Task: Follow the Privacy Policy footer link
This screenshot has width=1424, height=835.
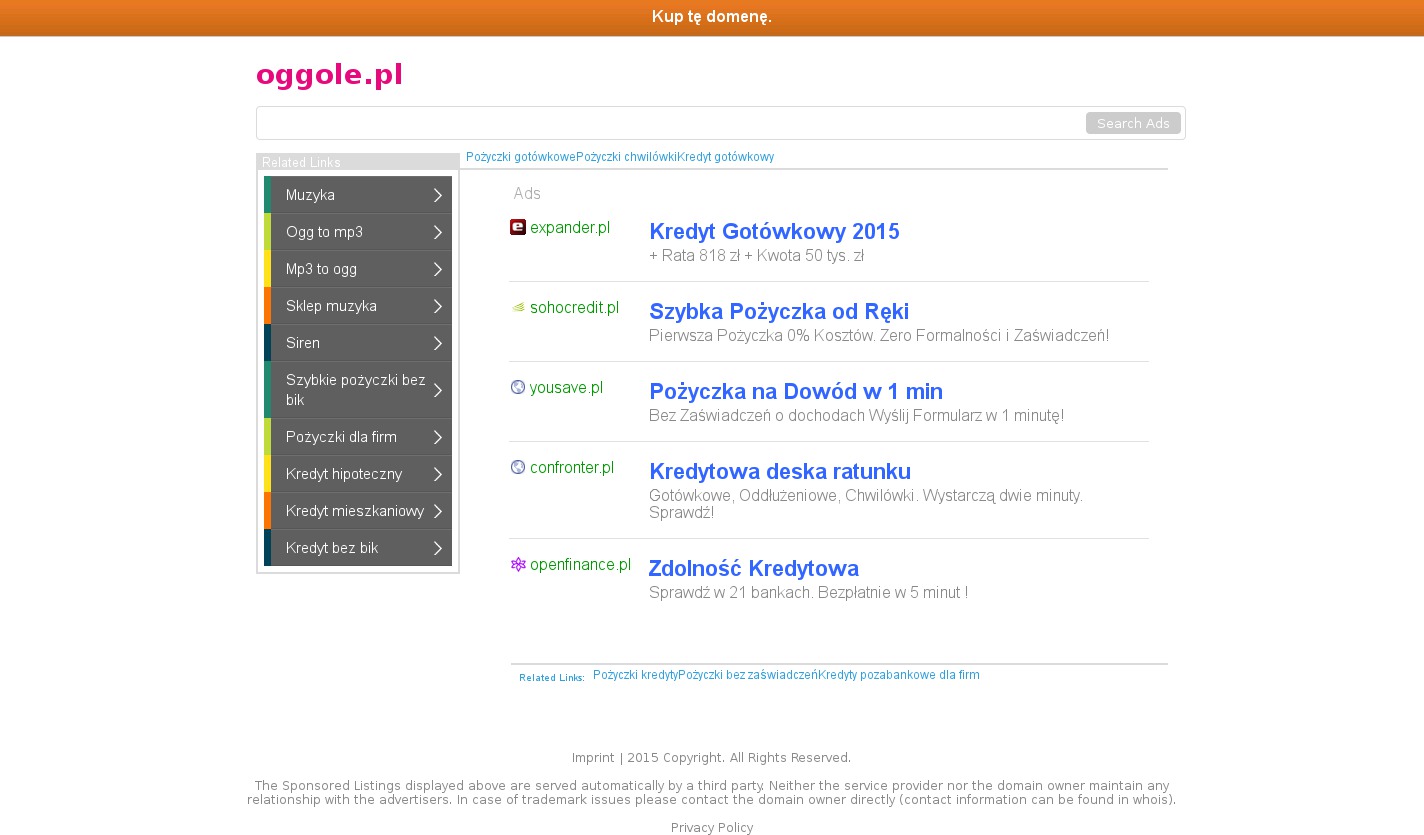Action: click(x=711, y=827)
